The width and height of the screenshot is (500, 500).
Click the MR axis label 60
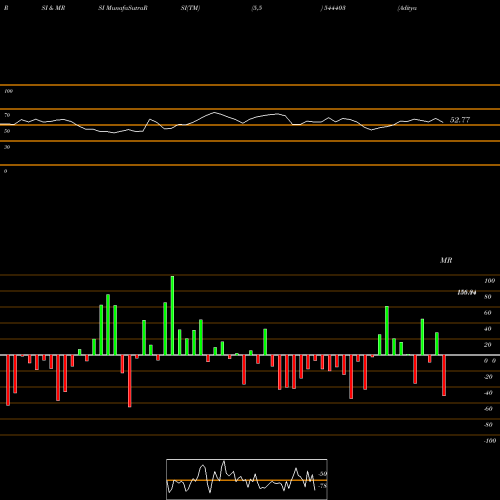tap(488, 313)
